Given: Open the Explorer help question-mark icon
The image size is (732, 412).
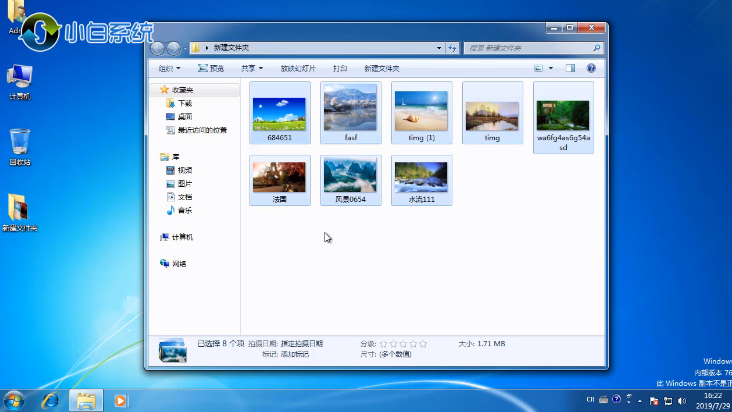Looking at the screenshot, I should (591, 68).
